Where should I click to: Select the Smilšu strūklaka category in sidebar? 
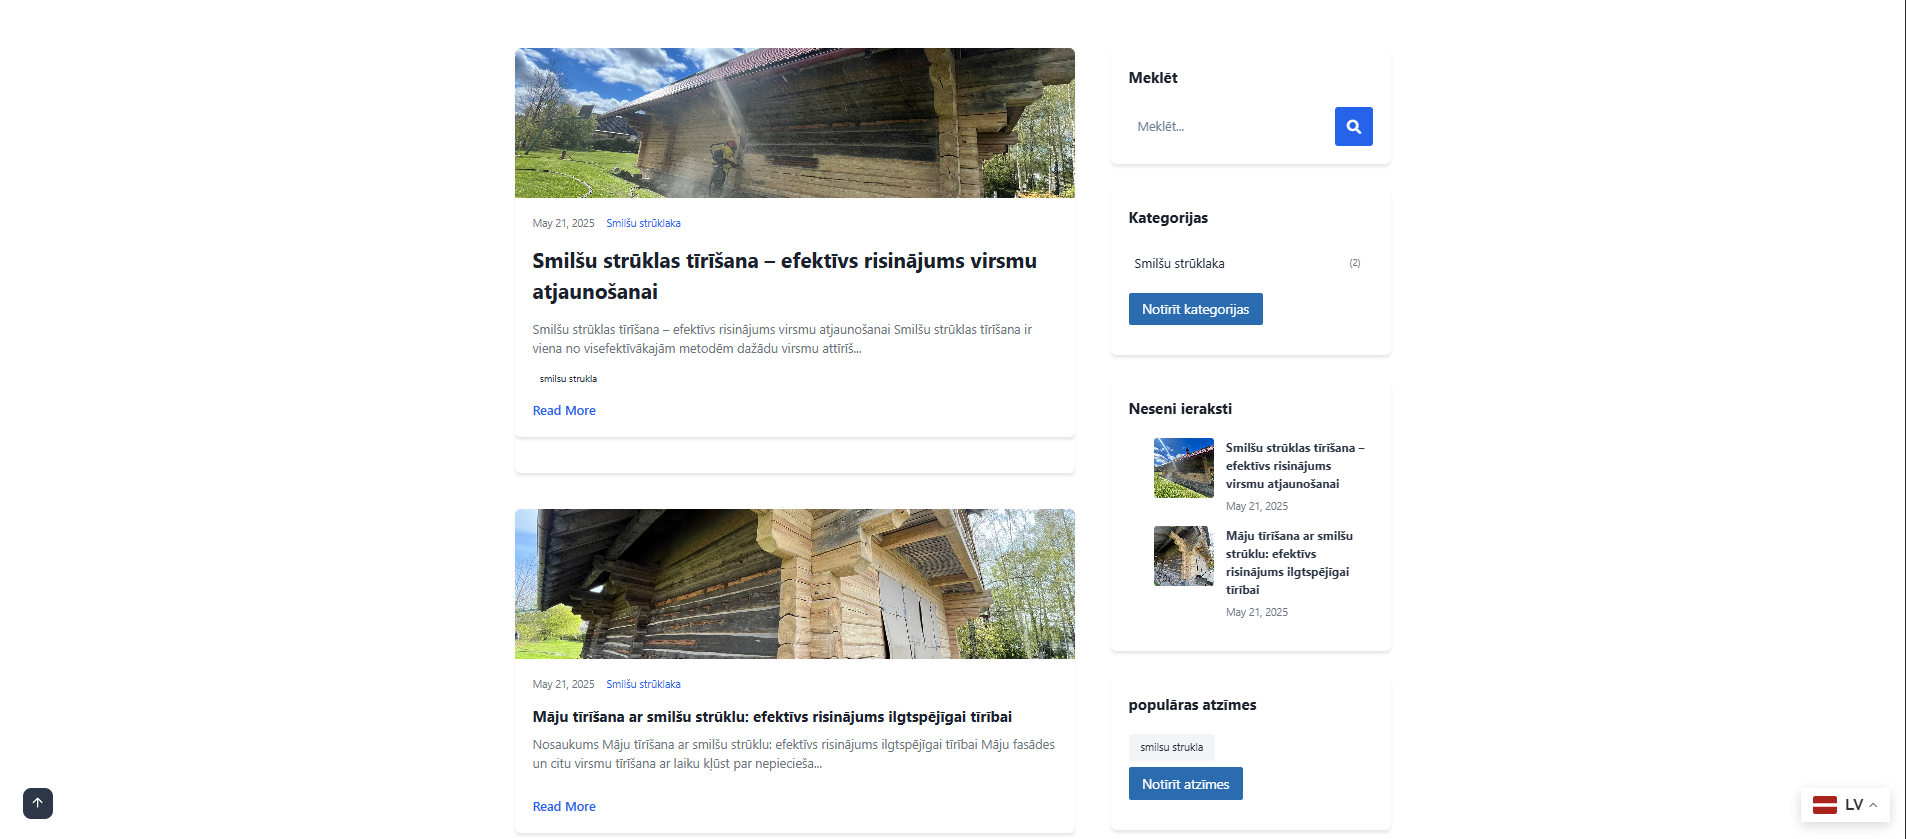pyautogui.click(x=1179, y=264)
